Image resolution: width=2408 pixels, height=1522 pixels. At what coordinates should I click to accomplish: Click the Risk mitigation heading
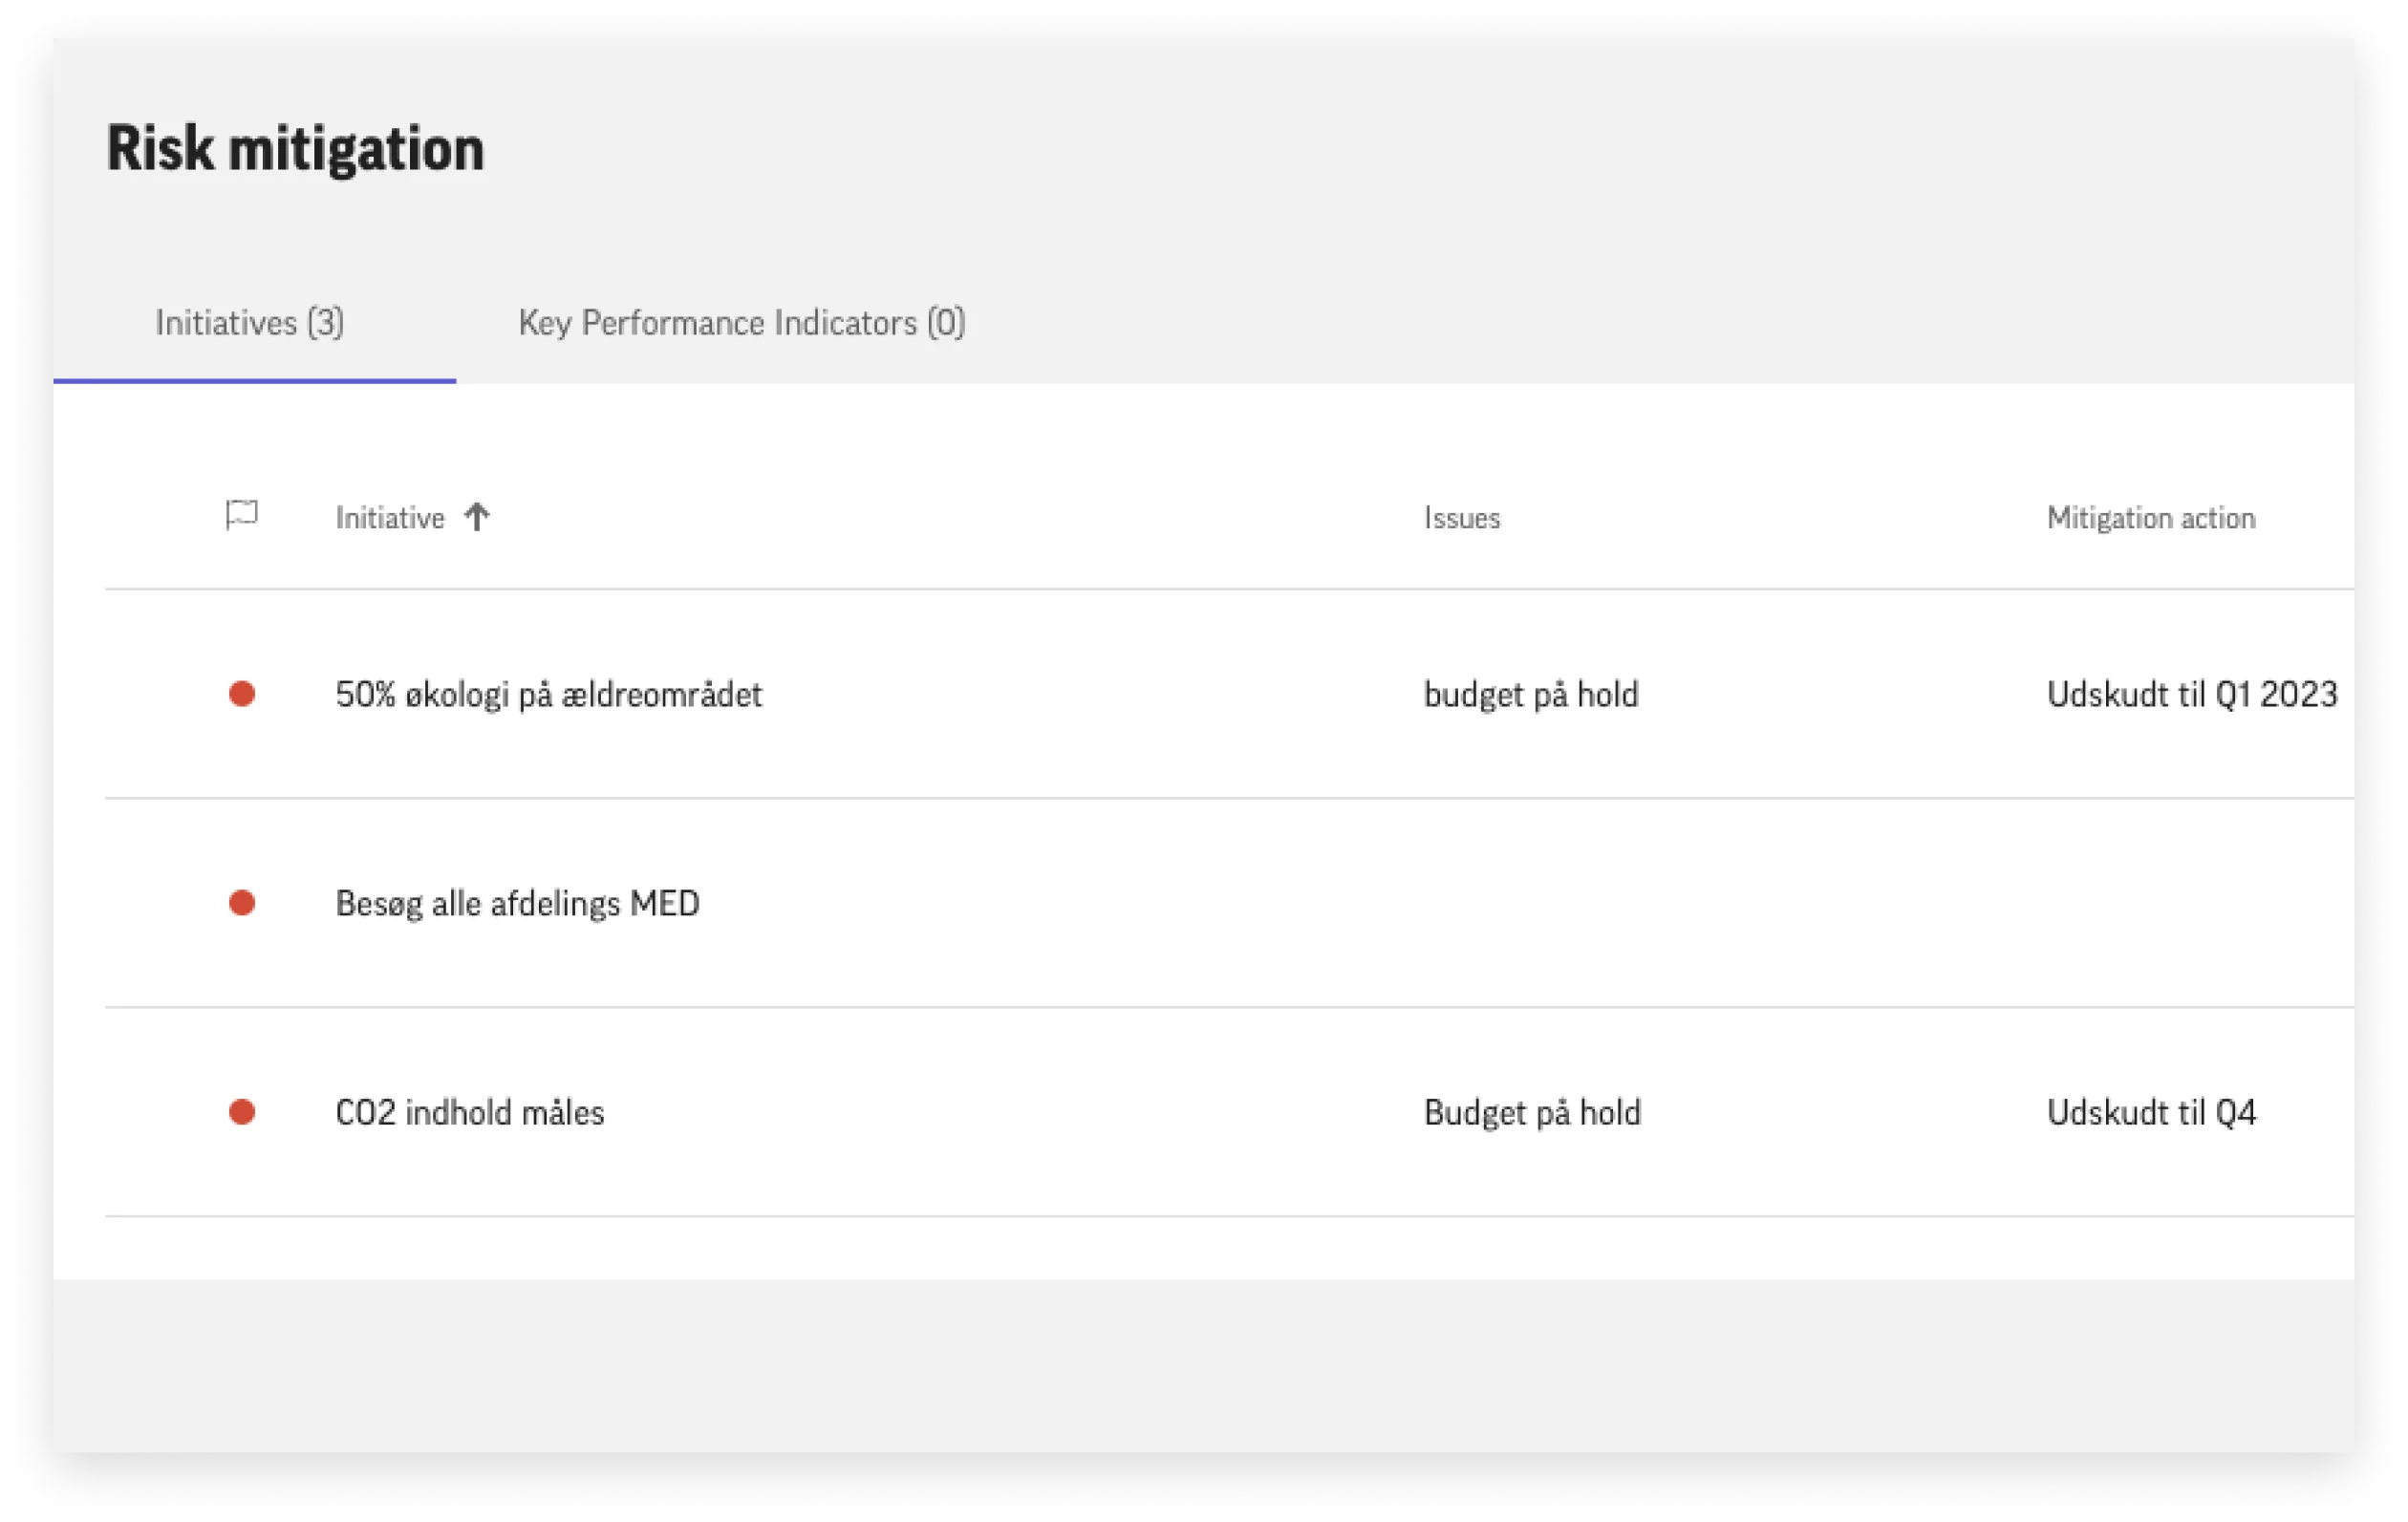(296, 149)
